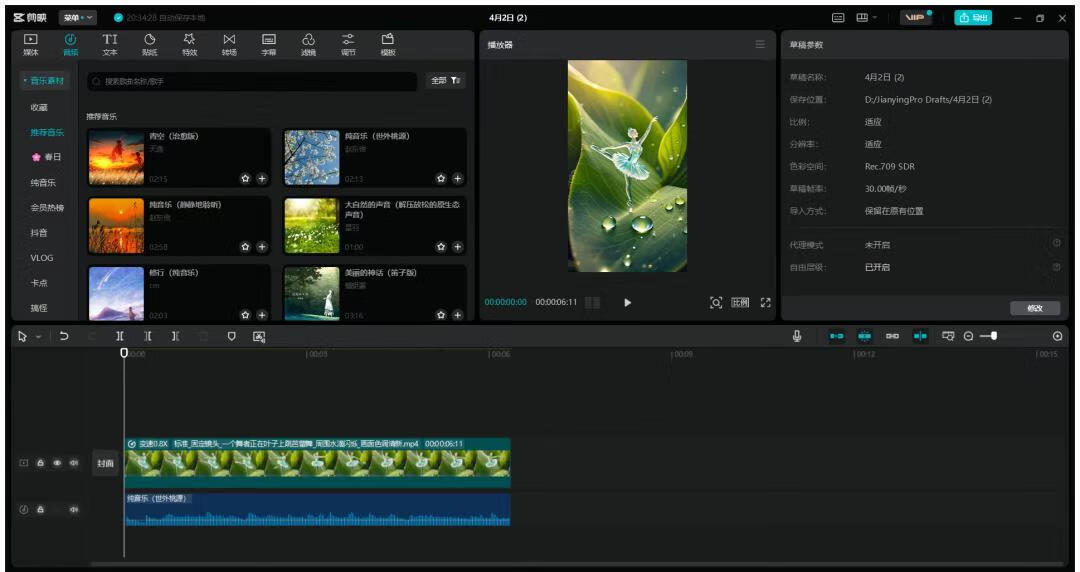Enter fullscreen preview mode
Screen dimensions: 1080x572
click(765, 303)
